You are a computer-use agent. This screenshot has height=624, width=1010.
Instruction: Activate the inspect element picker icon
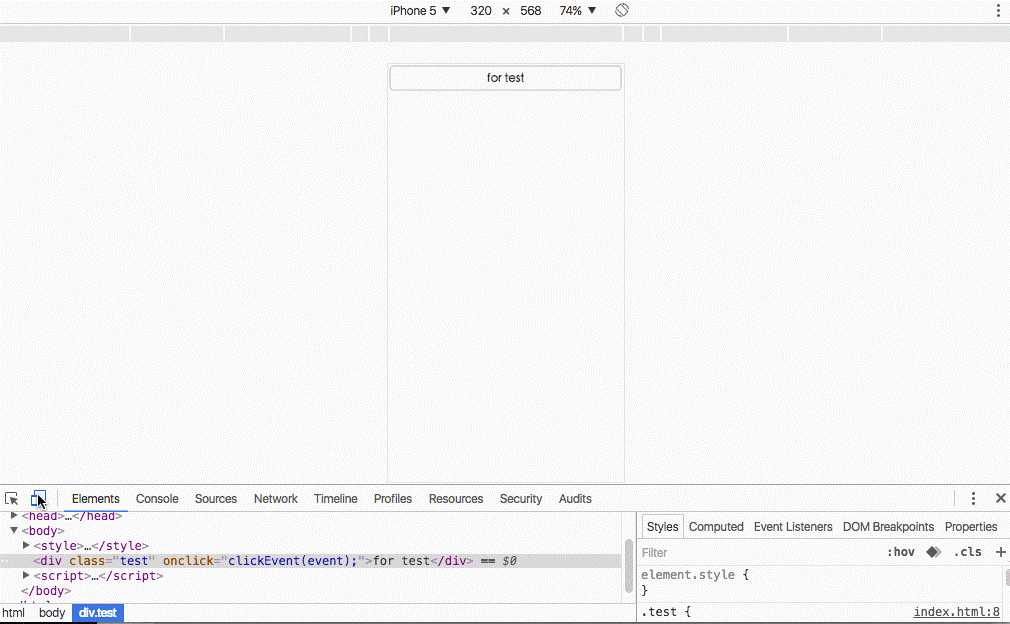click(x=12, y=498)
